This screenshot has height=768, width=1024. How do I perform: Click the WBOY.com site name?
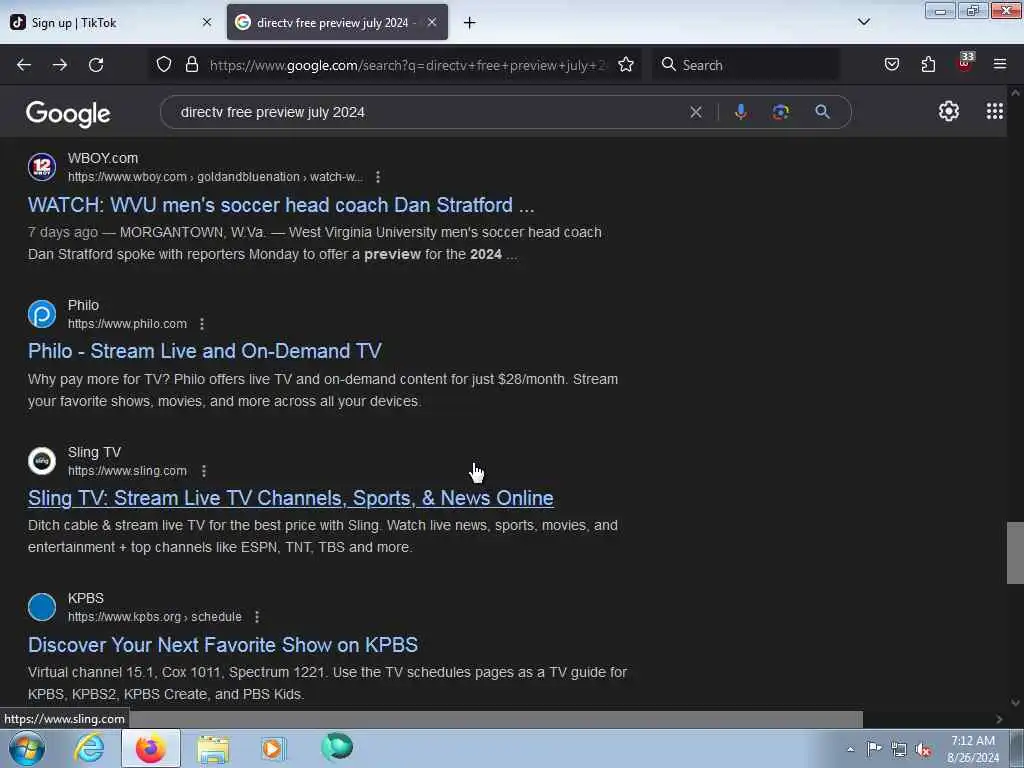point(103,159)
